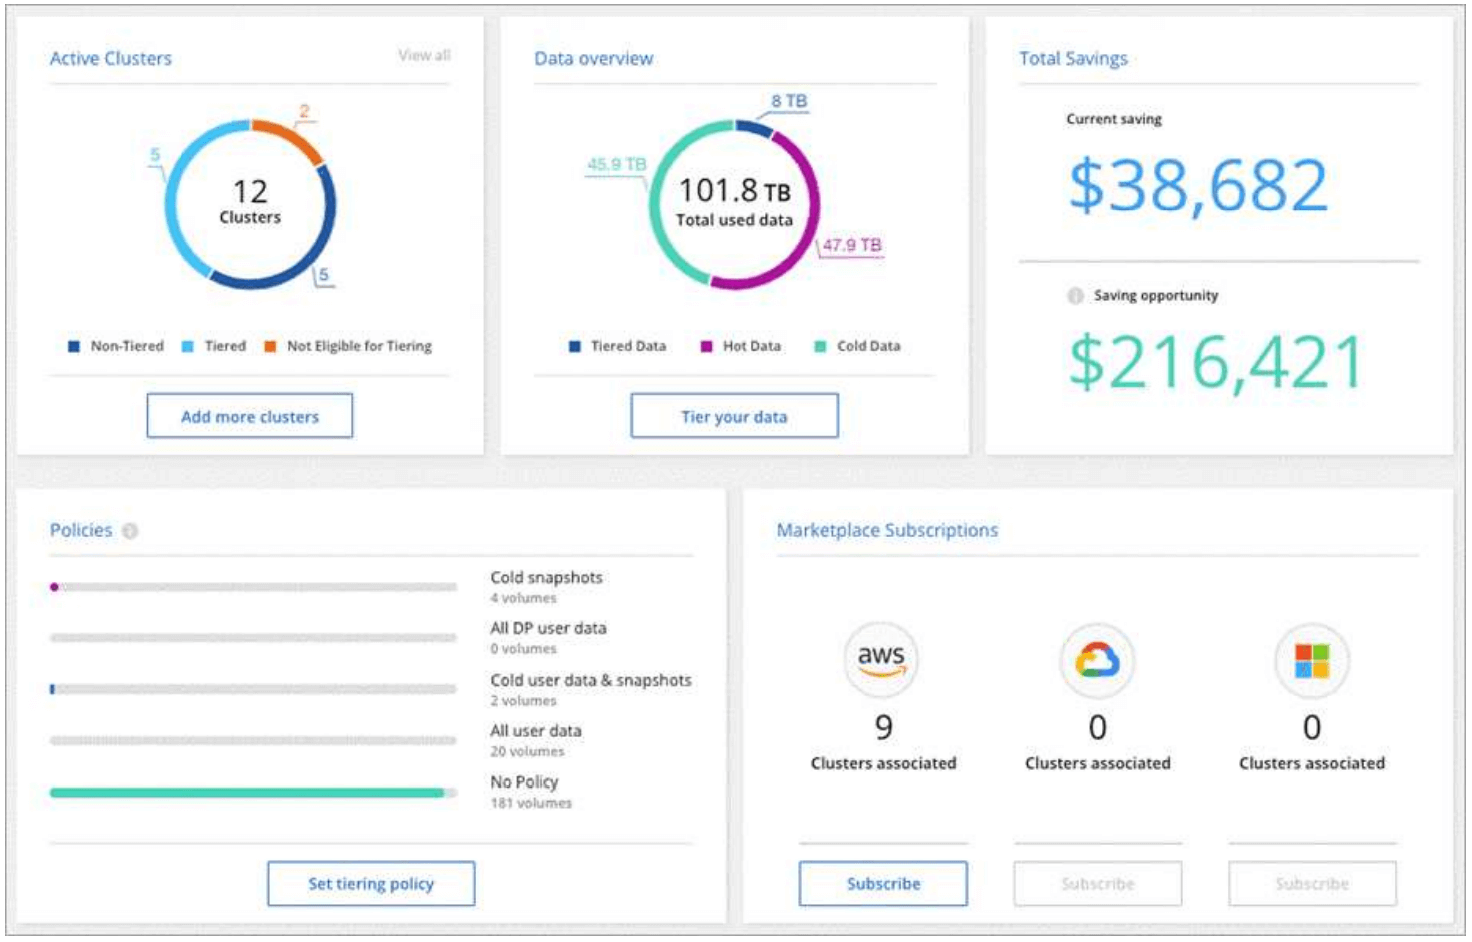Viewport: 1472px width, 942px height.
Task: Click All user data policy label
Action: (x=536, y=731)
